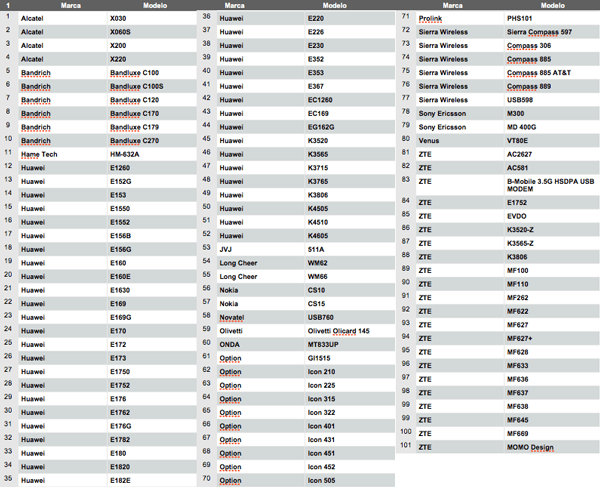The height and width of the screenshot is (487, 600).
Task: Select the E1550 model cell
Action: (x=152, y=208)
